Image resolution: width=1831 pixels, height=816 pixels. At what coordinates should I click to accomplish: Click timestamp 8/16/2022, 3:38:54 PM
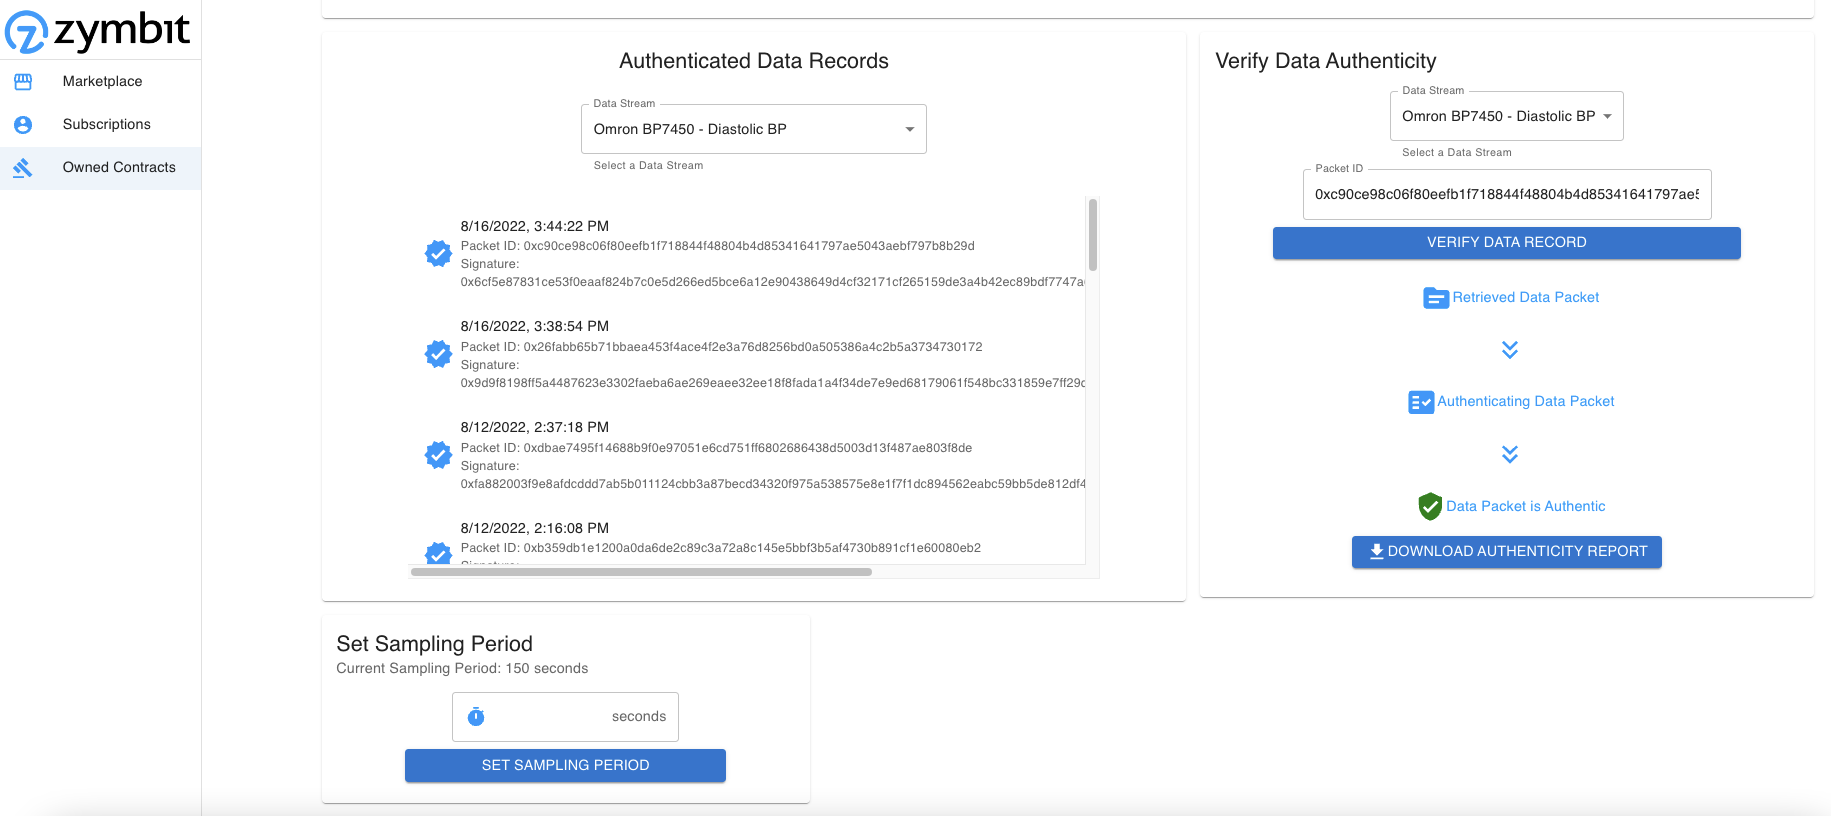pos(534,326)
